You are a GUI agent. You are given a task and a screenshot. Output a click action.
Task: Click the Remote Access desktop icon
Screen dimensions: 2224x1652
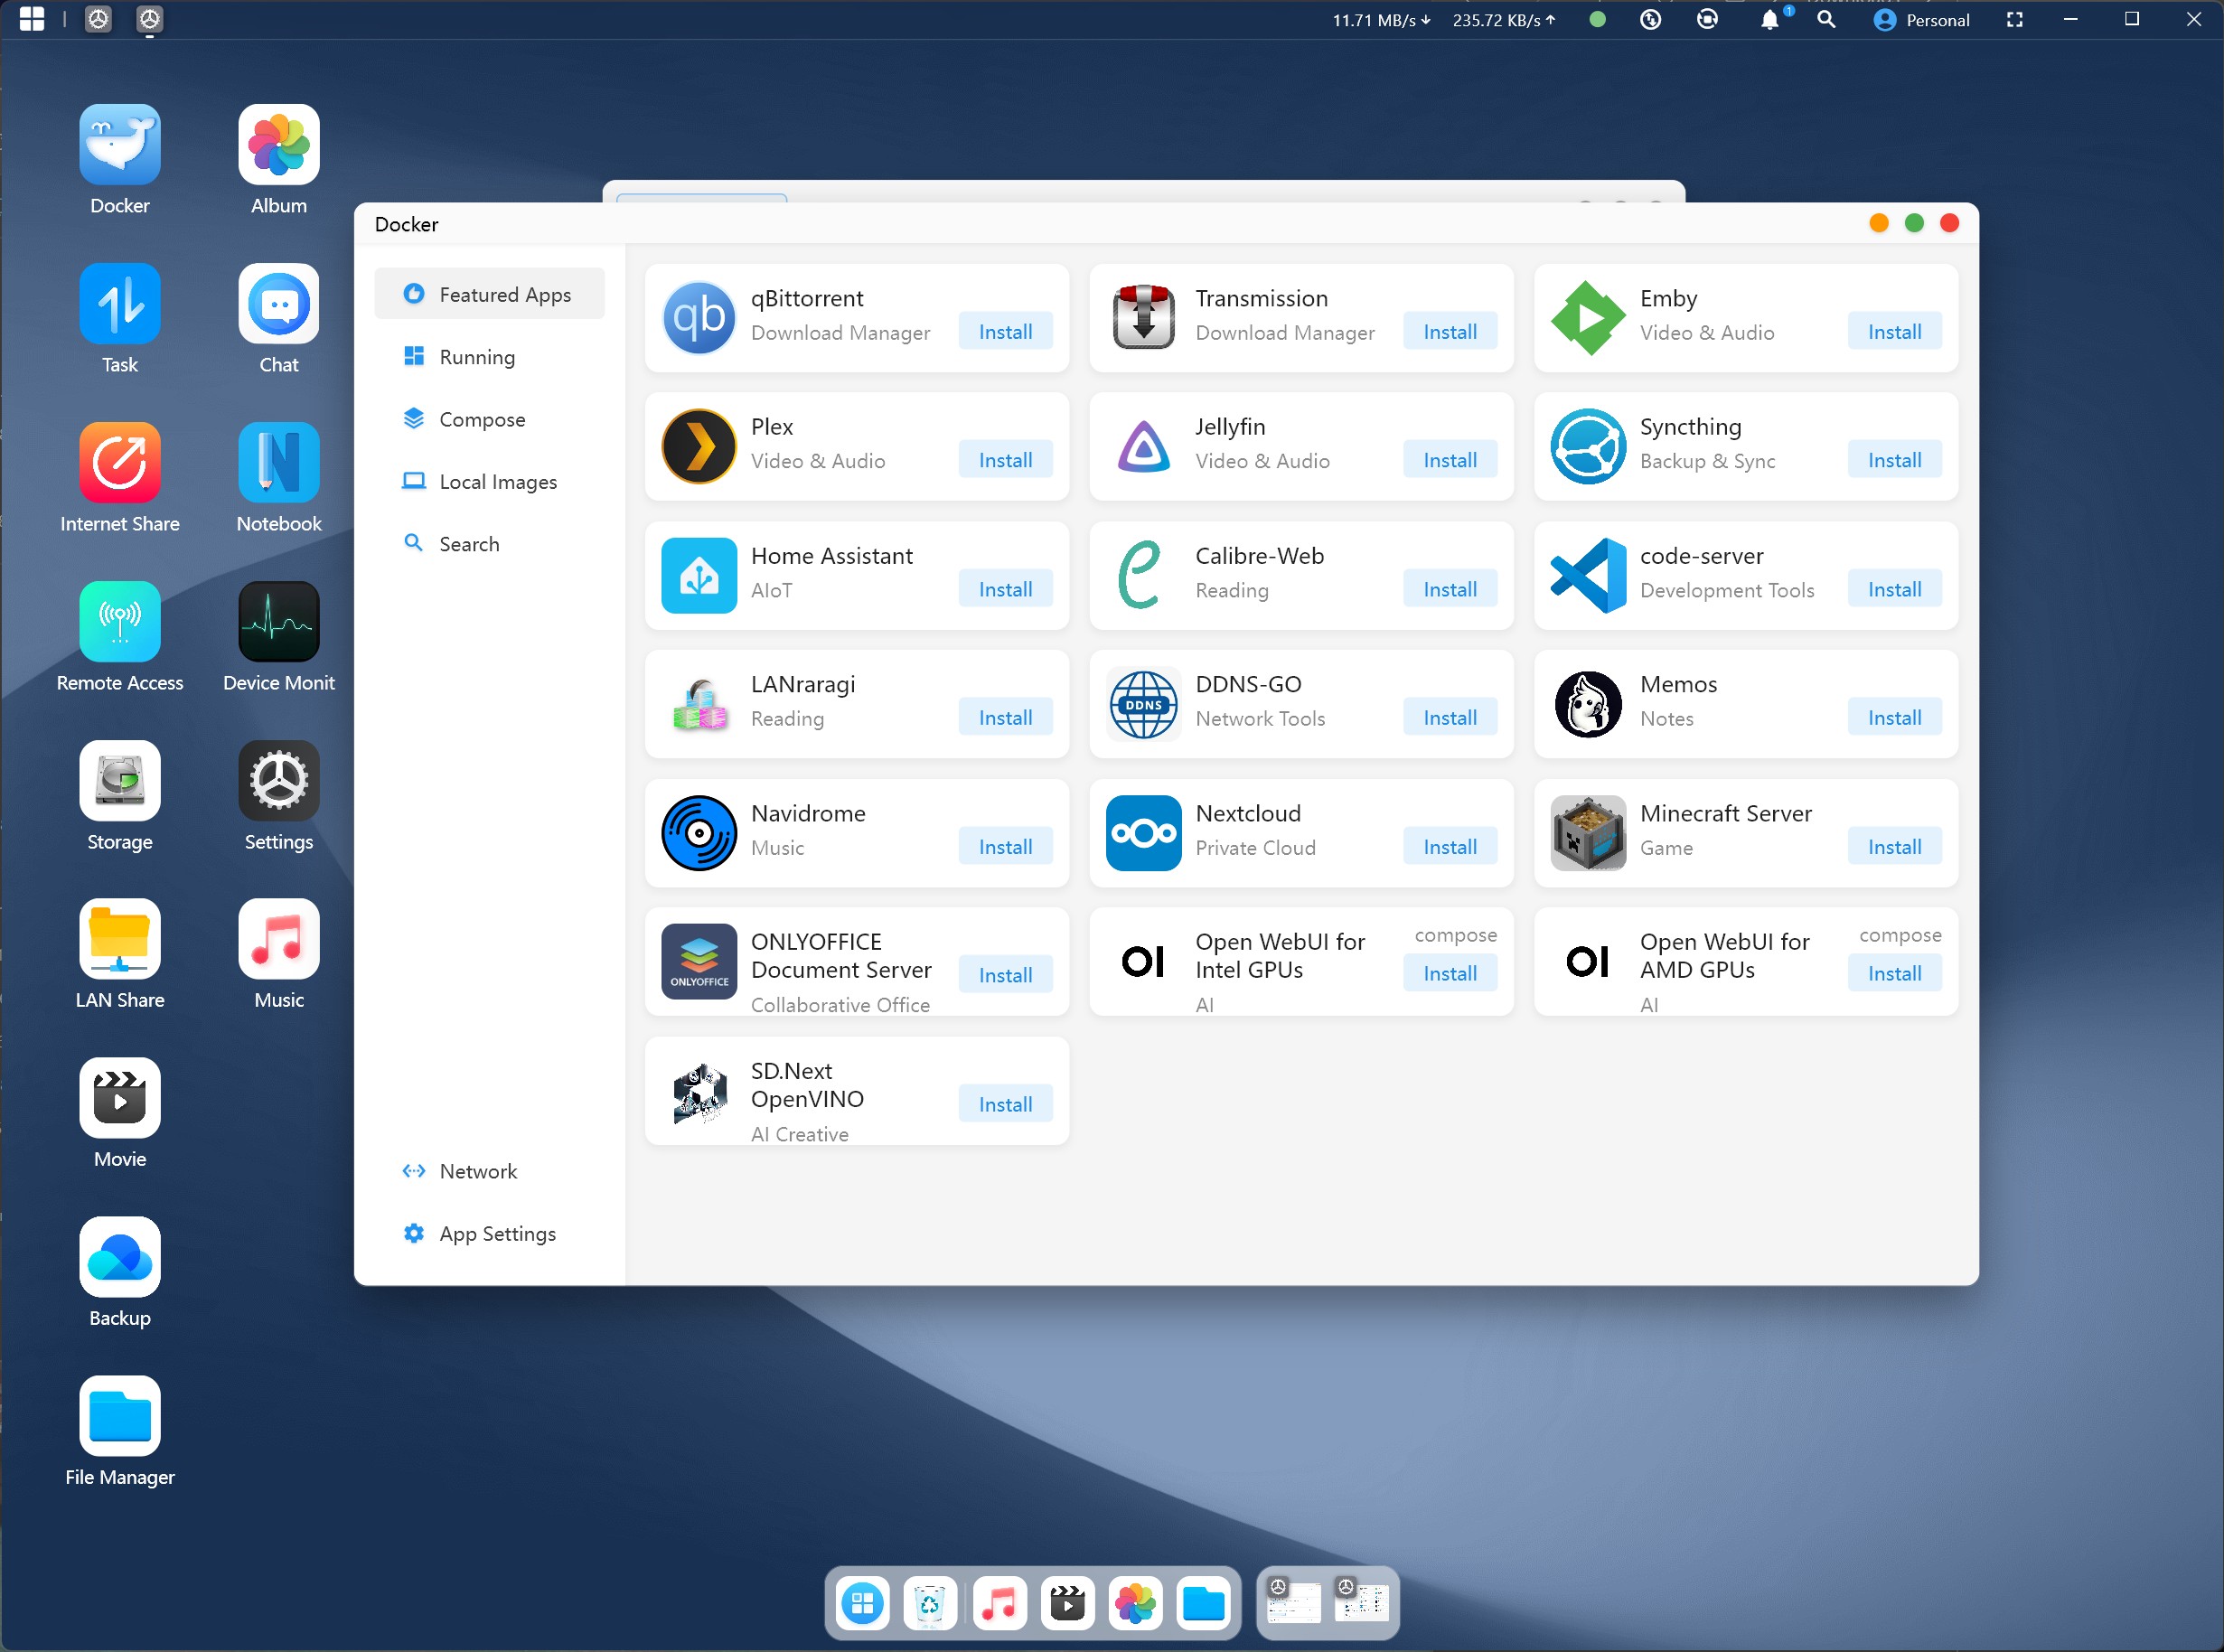(x=120, y=622)
